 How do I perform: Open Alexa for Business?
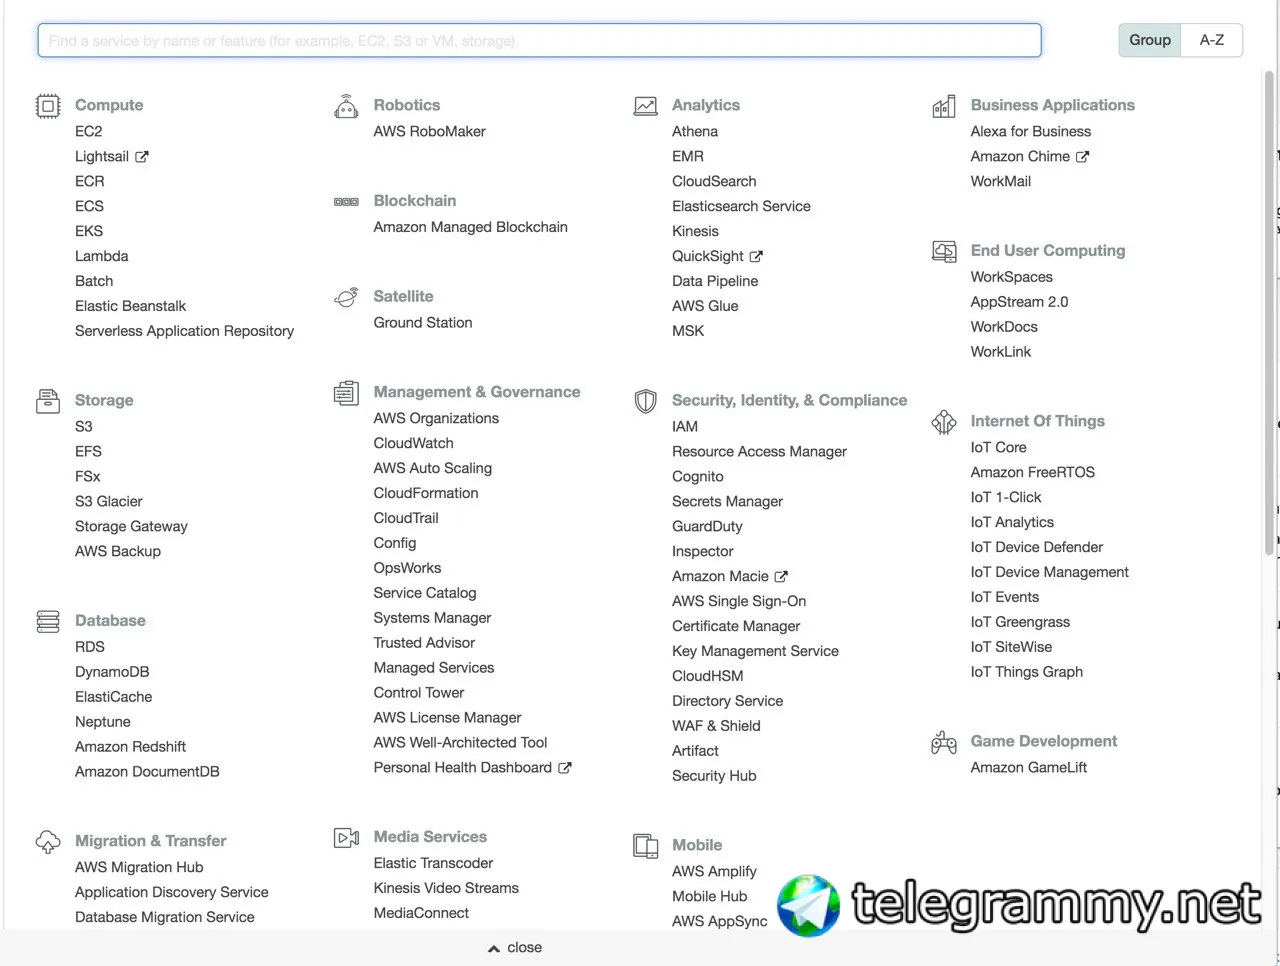(1031, 131)
